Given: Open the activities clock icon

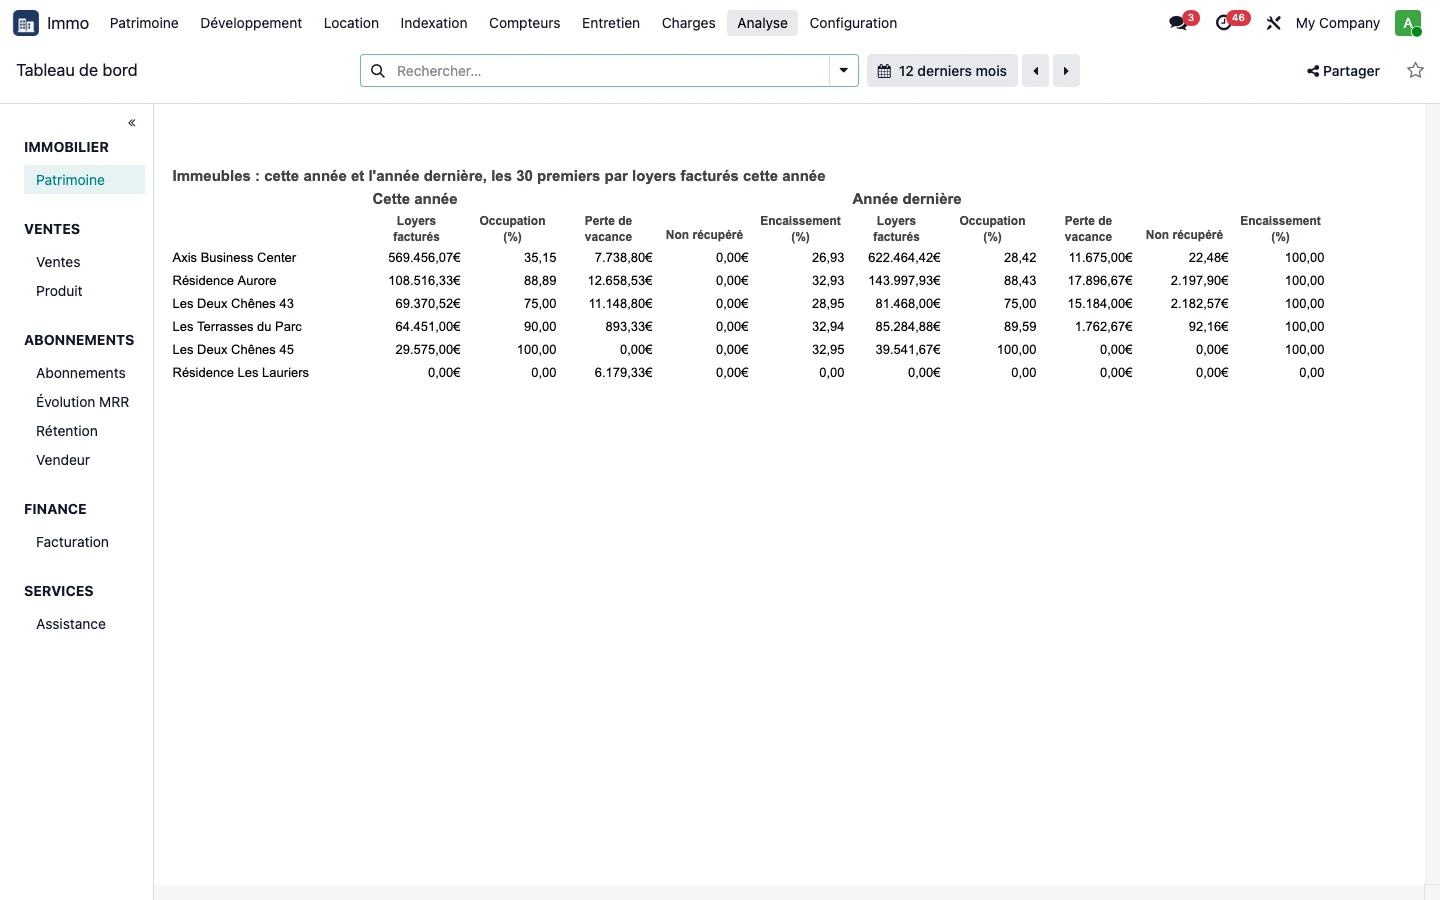Looking at the screenshot, I should [x=1224, y=23].
